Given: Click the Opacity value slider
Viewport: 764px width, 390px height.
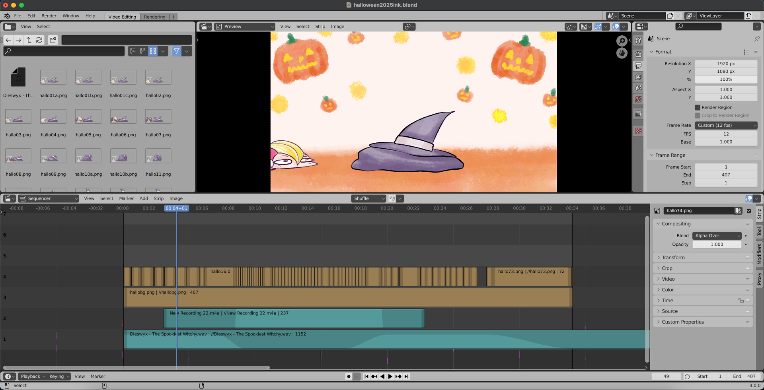Looking at the screenshot, I should click(x=717, y=244).
